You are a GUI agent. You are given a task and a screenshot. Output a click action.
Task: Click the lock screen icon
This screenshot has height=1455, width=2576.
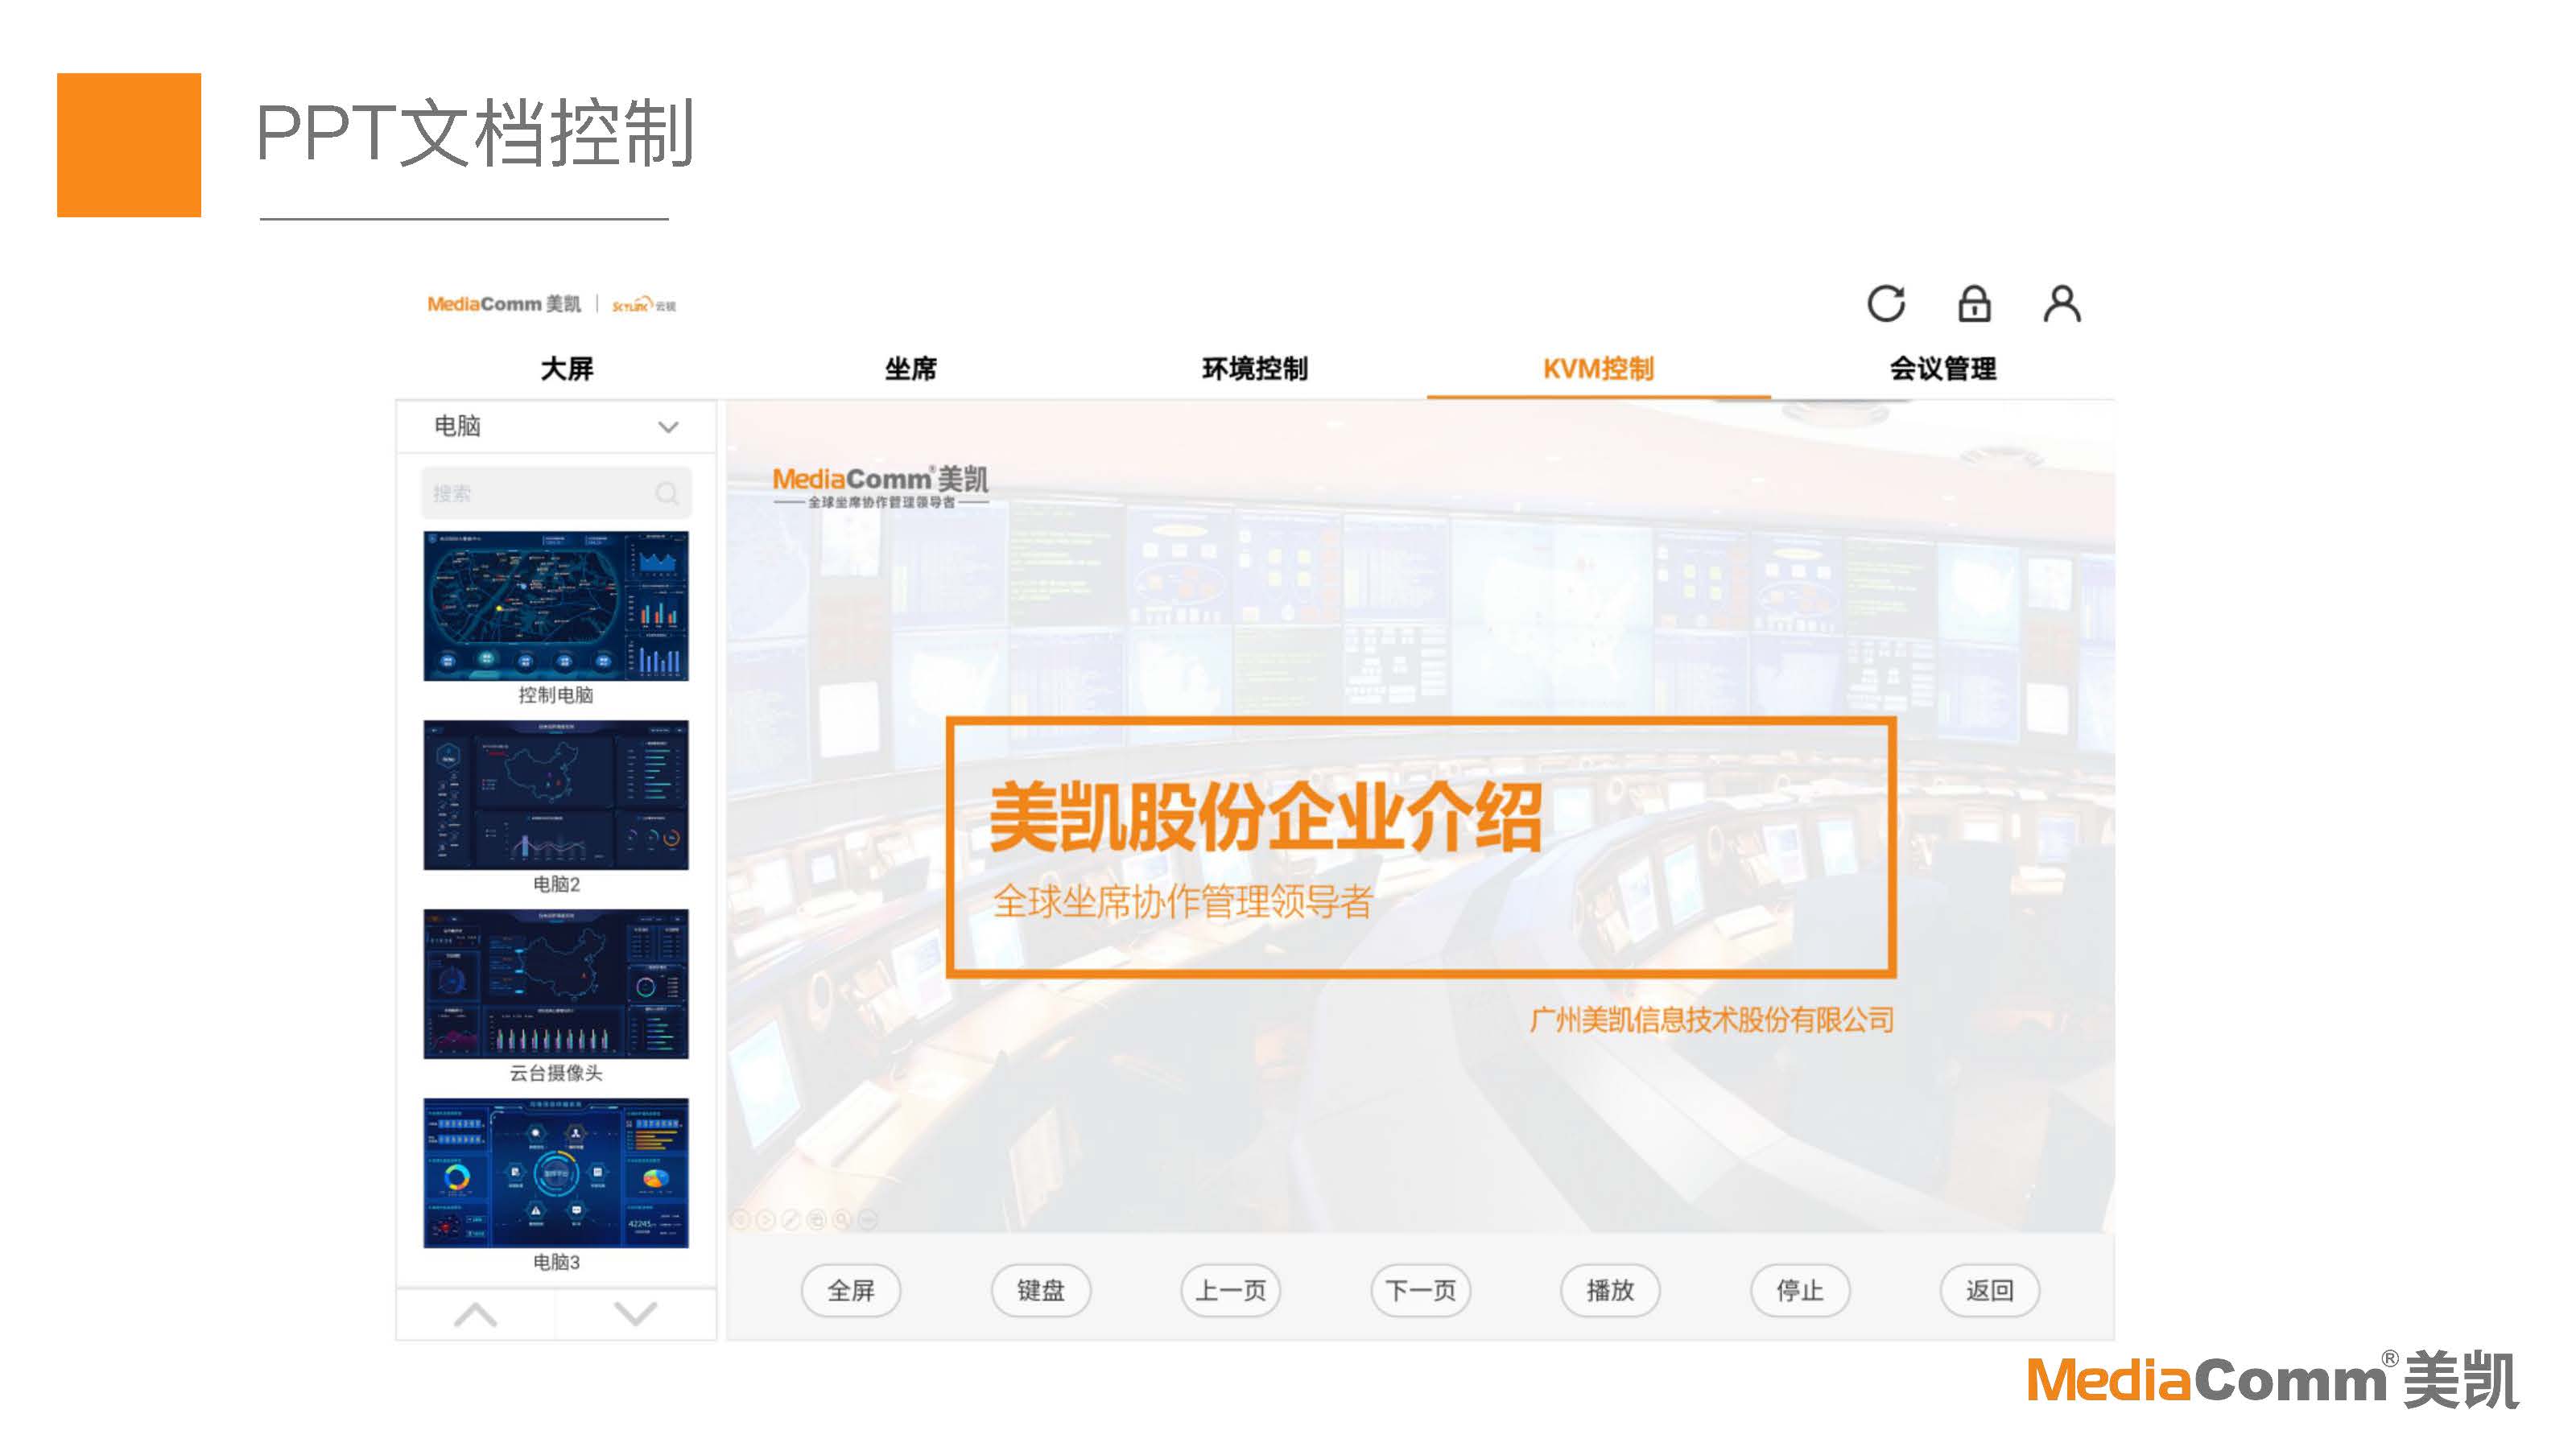point(1973,304)
